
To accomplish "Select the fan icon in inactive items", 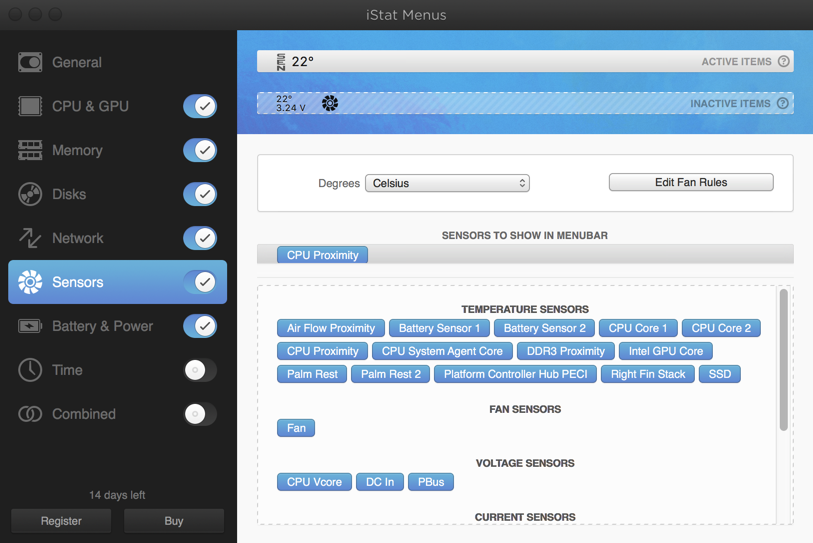I will [x=330, y=103].
